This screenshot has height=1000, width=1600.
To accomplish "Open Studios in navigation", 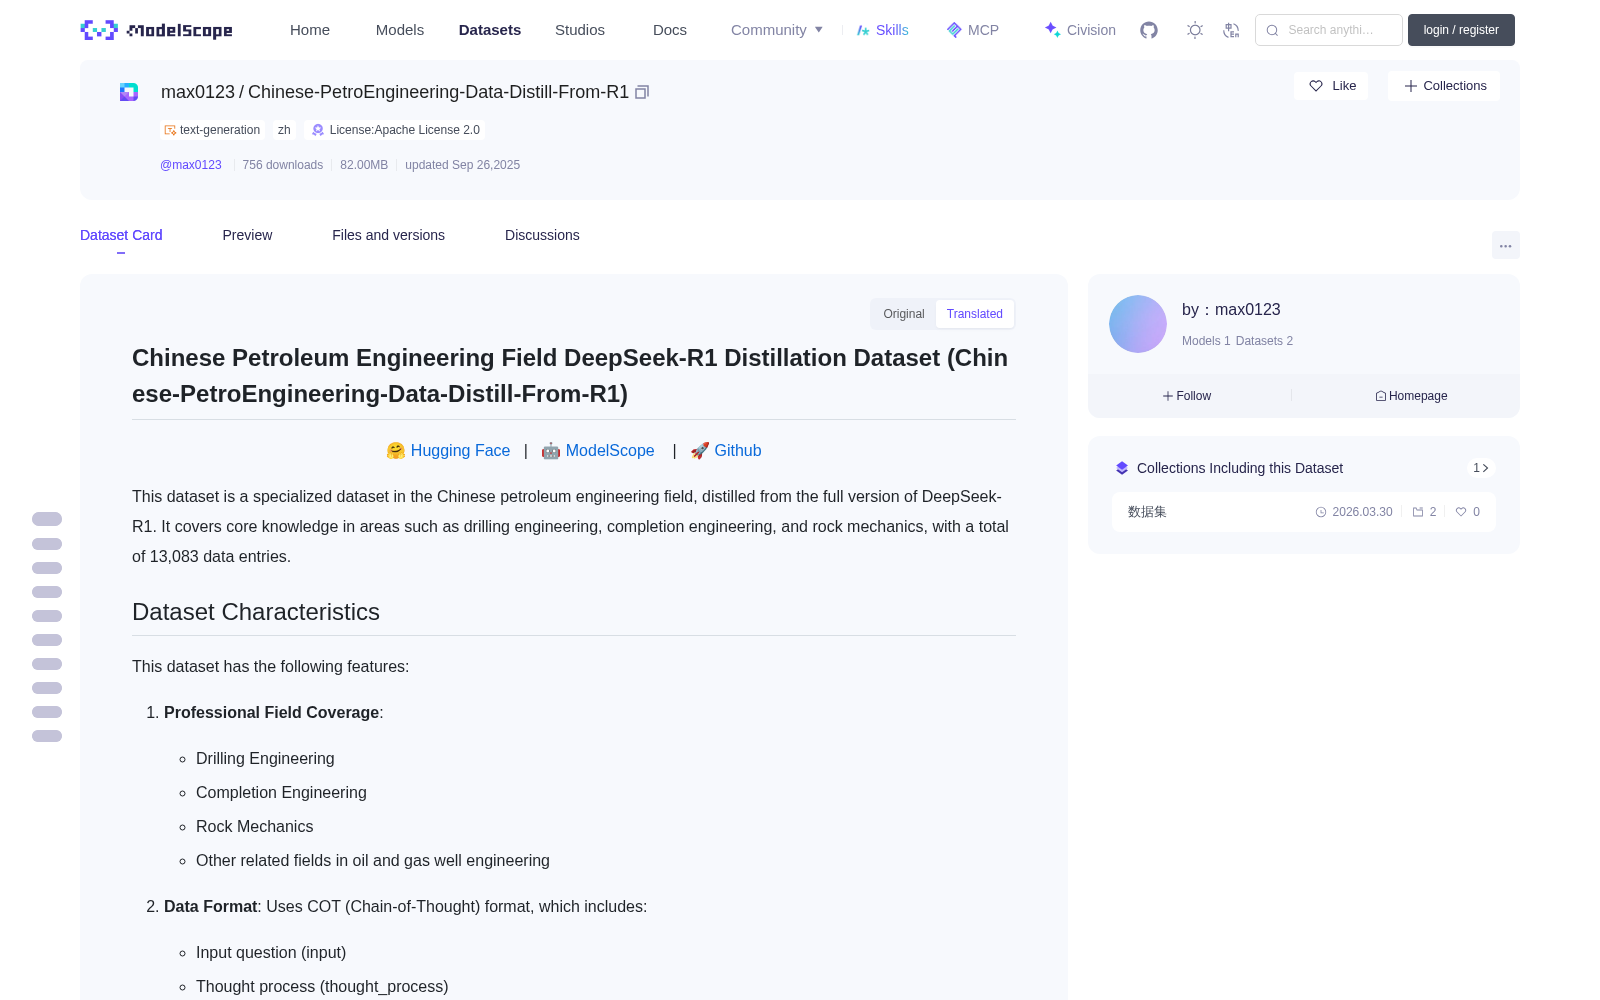I will (x=580, y=30).
